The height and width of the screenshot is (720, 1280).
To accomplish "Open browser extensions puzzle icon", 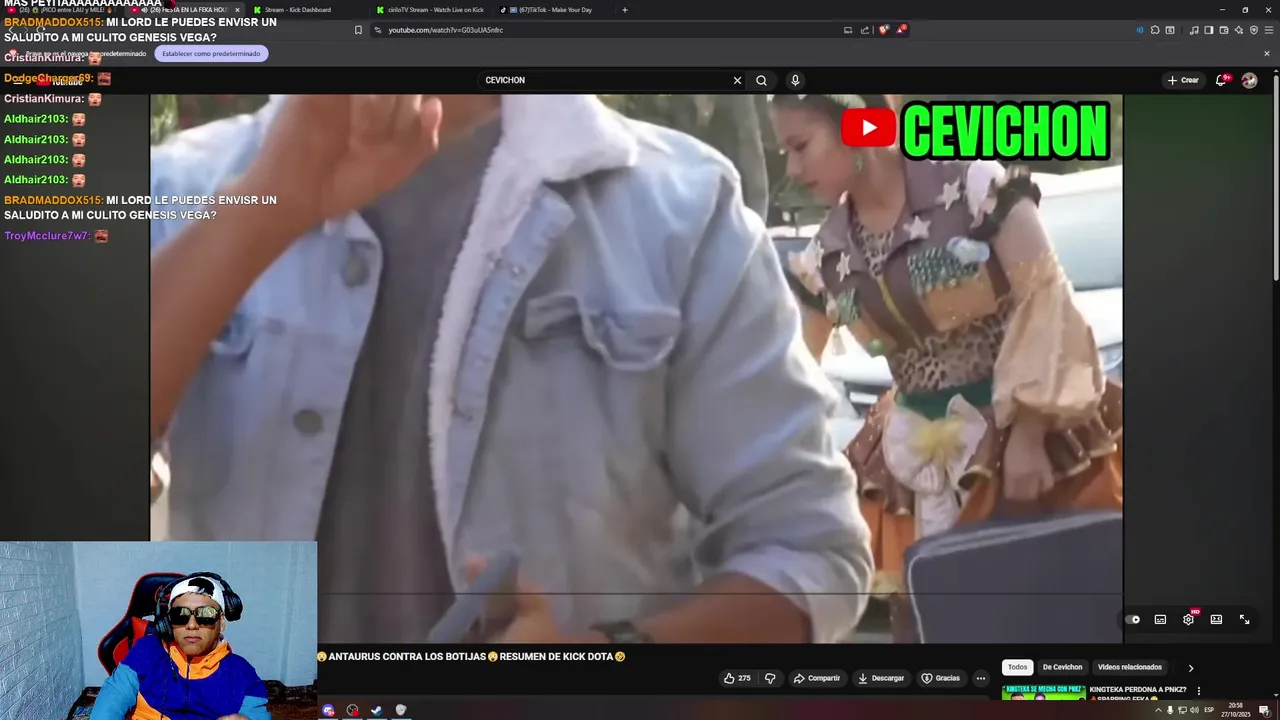I will (1155, 30).
